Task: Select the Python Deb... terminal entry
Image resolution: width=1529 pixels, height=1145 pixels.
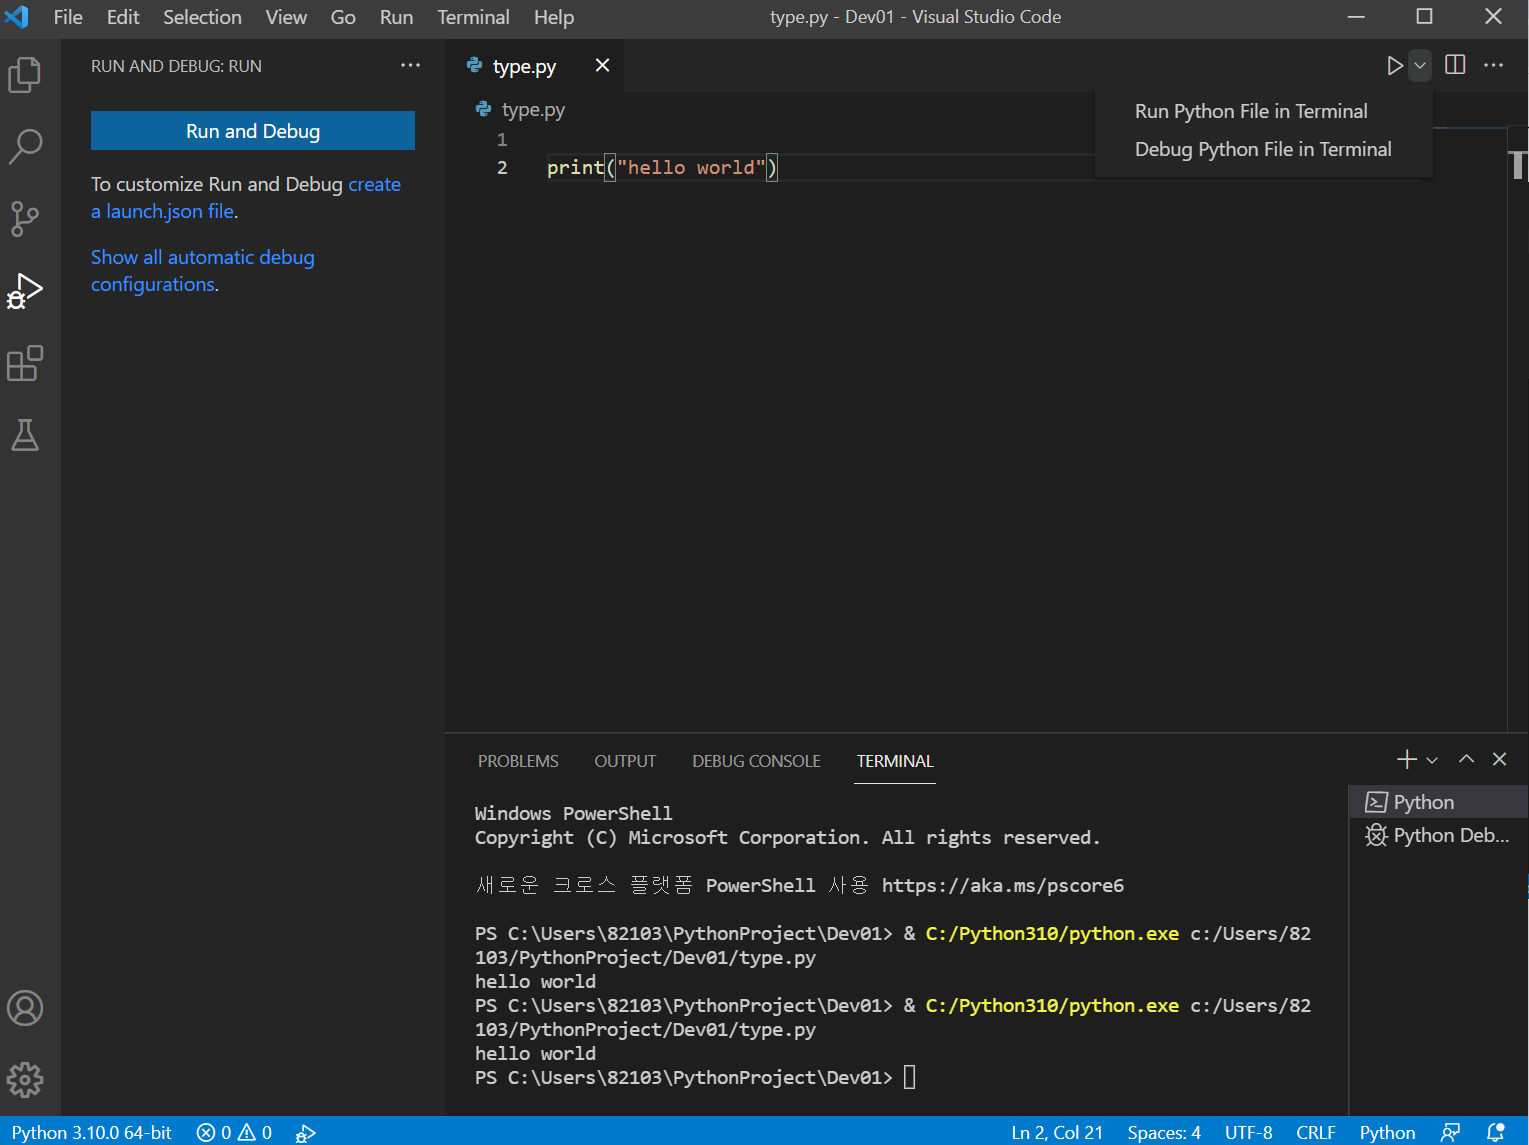Action: tap(1438, 835)
